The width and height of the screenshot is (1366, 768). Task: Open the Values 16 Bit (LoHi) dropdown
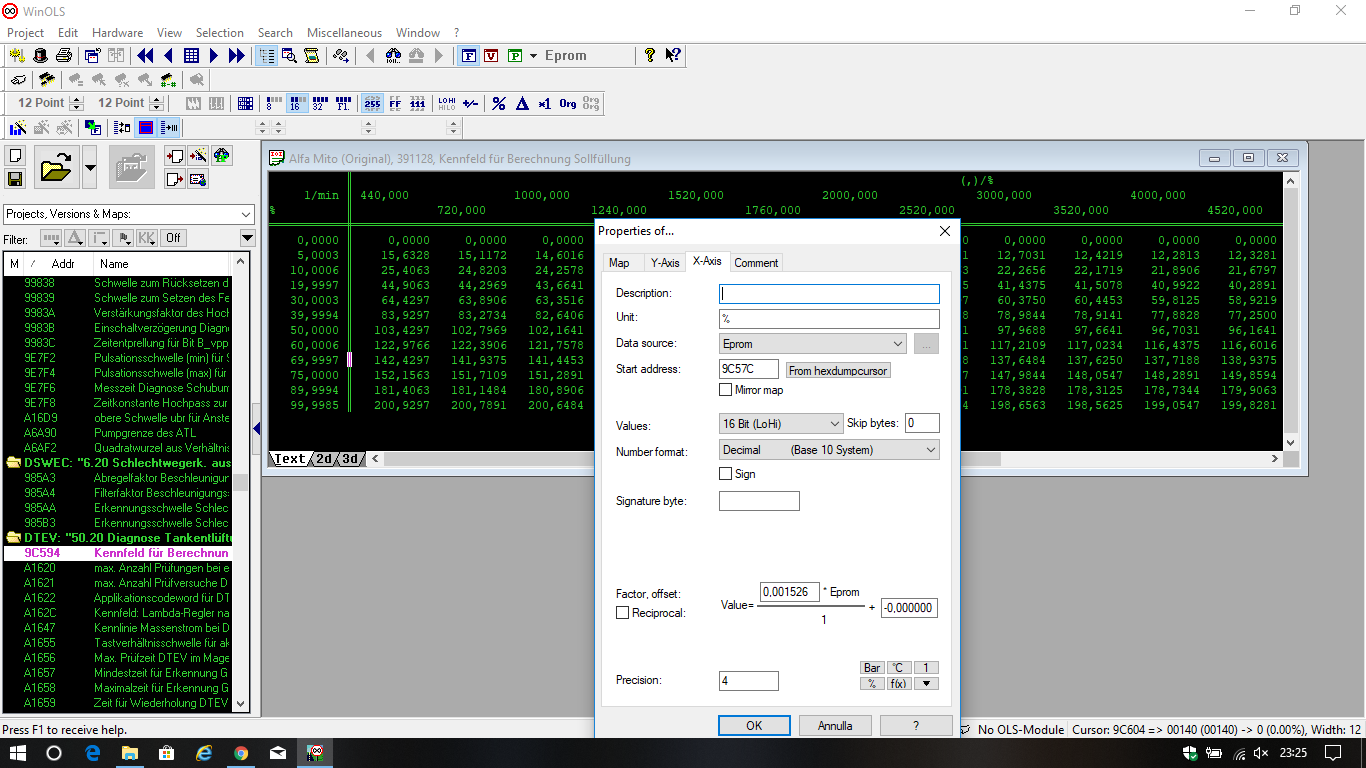[781, 424]
